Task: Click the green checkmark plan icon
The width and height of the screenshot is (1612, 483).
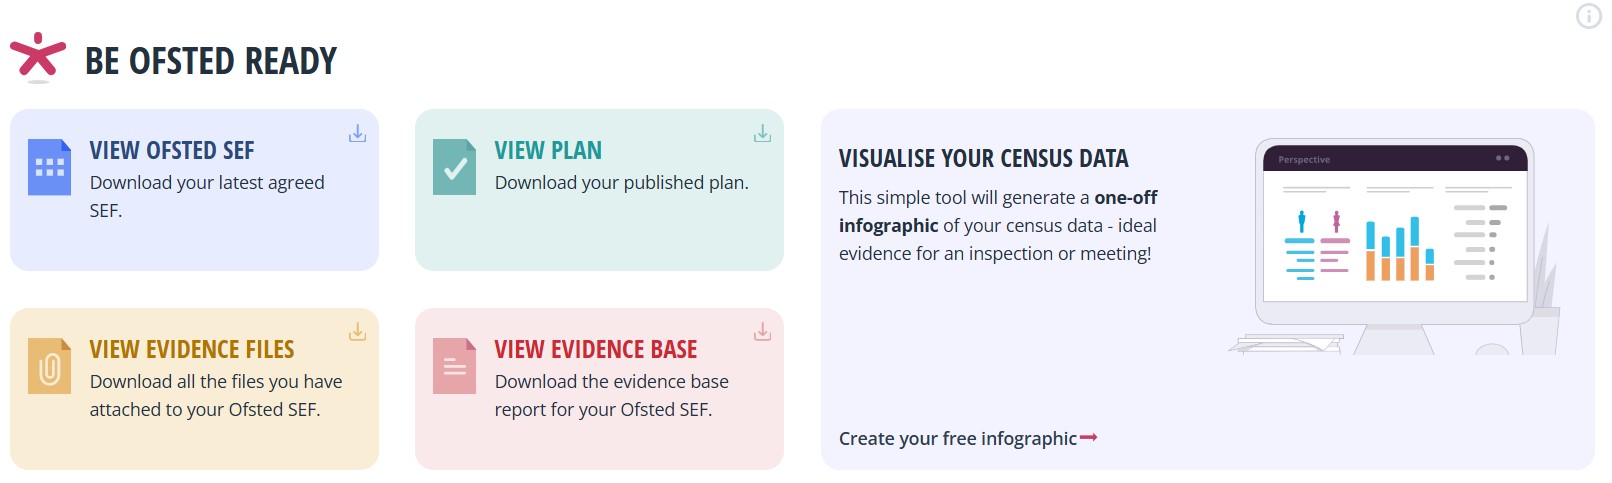Action: (454, 167)
